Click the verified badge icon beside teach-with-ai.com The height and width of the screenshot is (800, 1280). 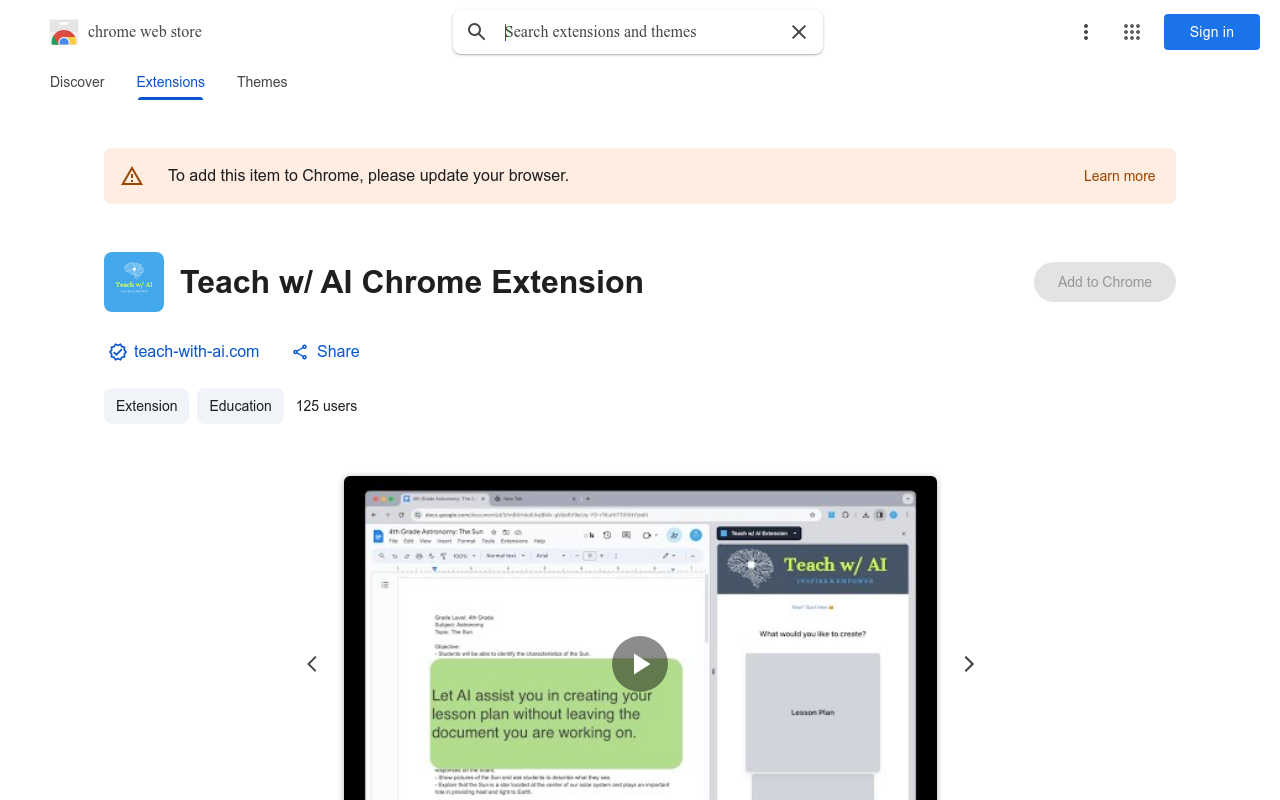[x=118, y=352]
